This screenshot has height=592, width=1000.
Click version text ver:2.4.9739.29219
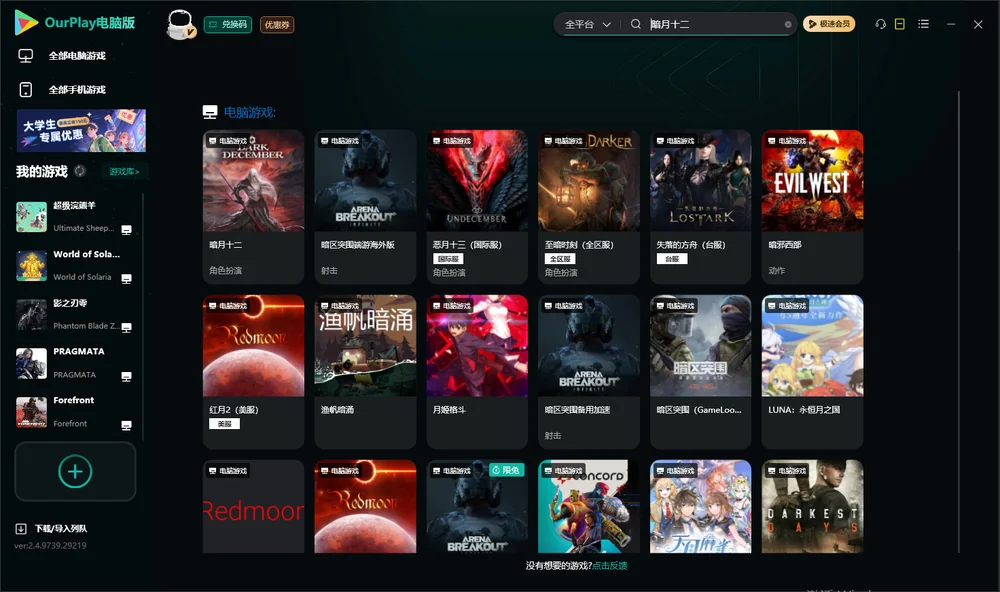50,545
